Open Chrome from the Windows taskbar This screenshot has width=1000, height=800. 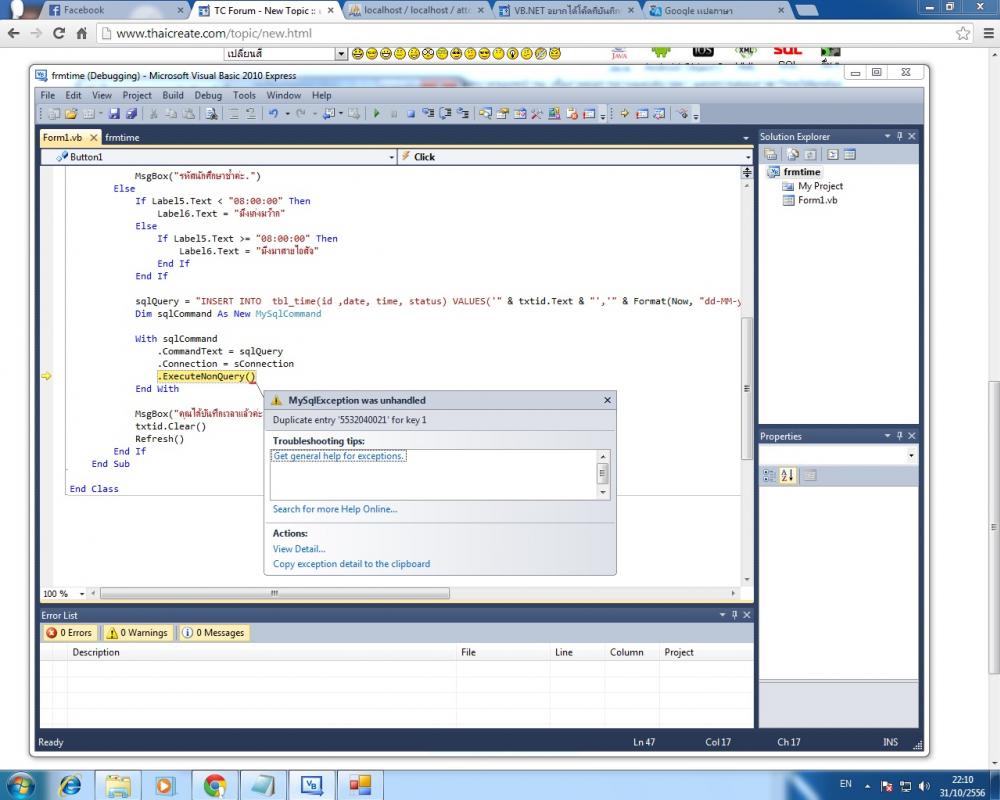pos(214,784)
